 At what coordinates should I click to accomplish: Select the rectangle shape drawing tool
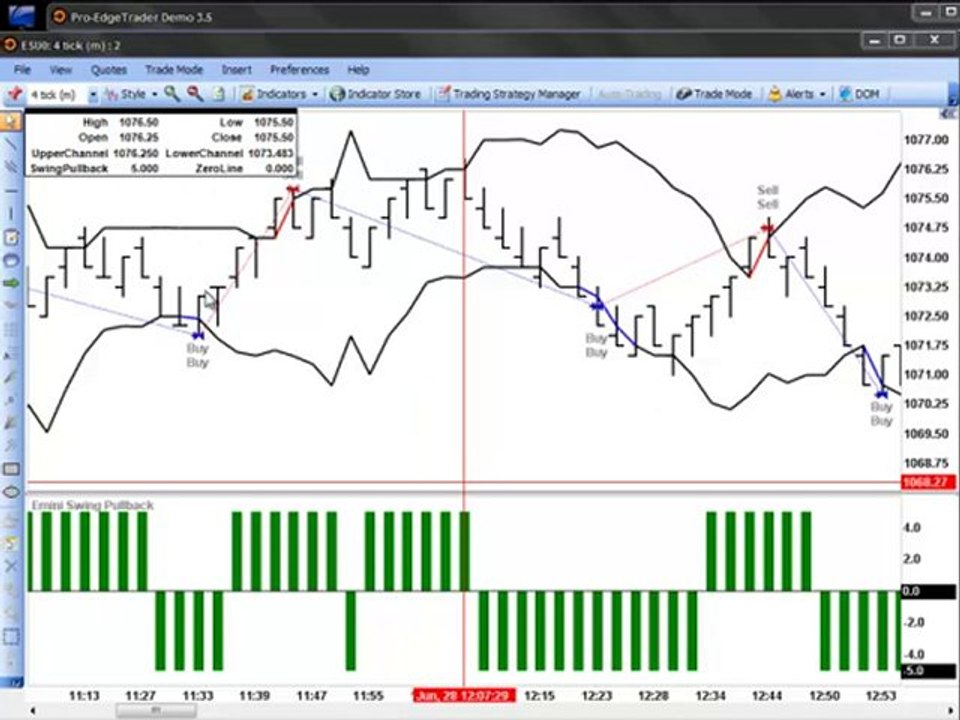coord(11,470)
